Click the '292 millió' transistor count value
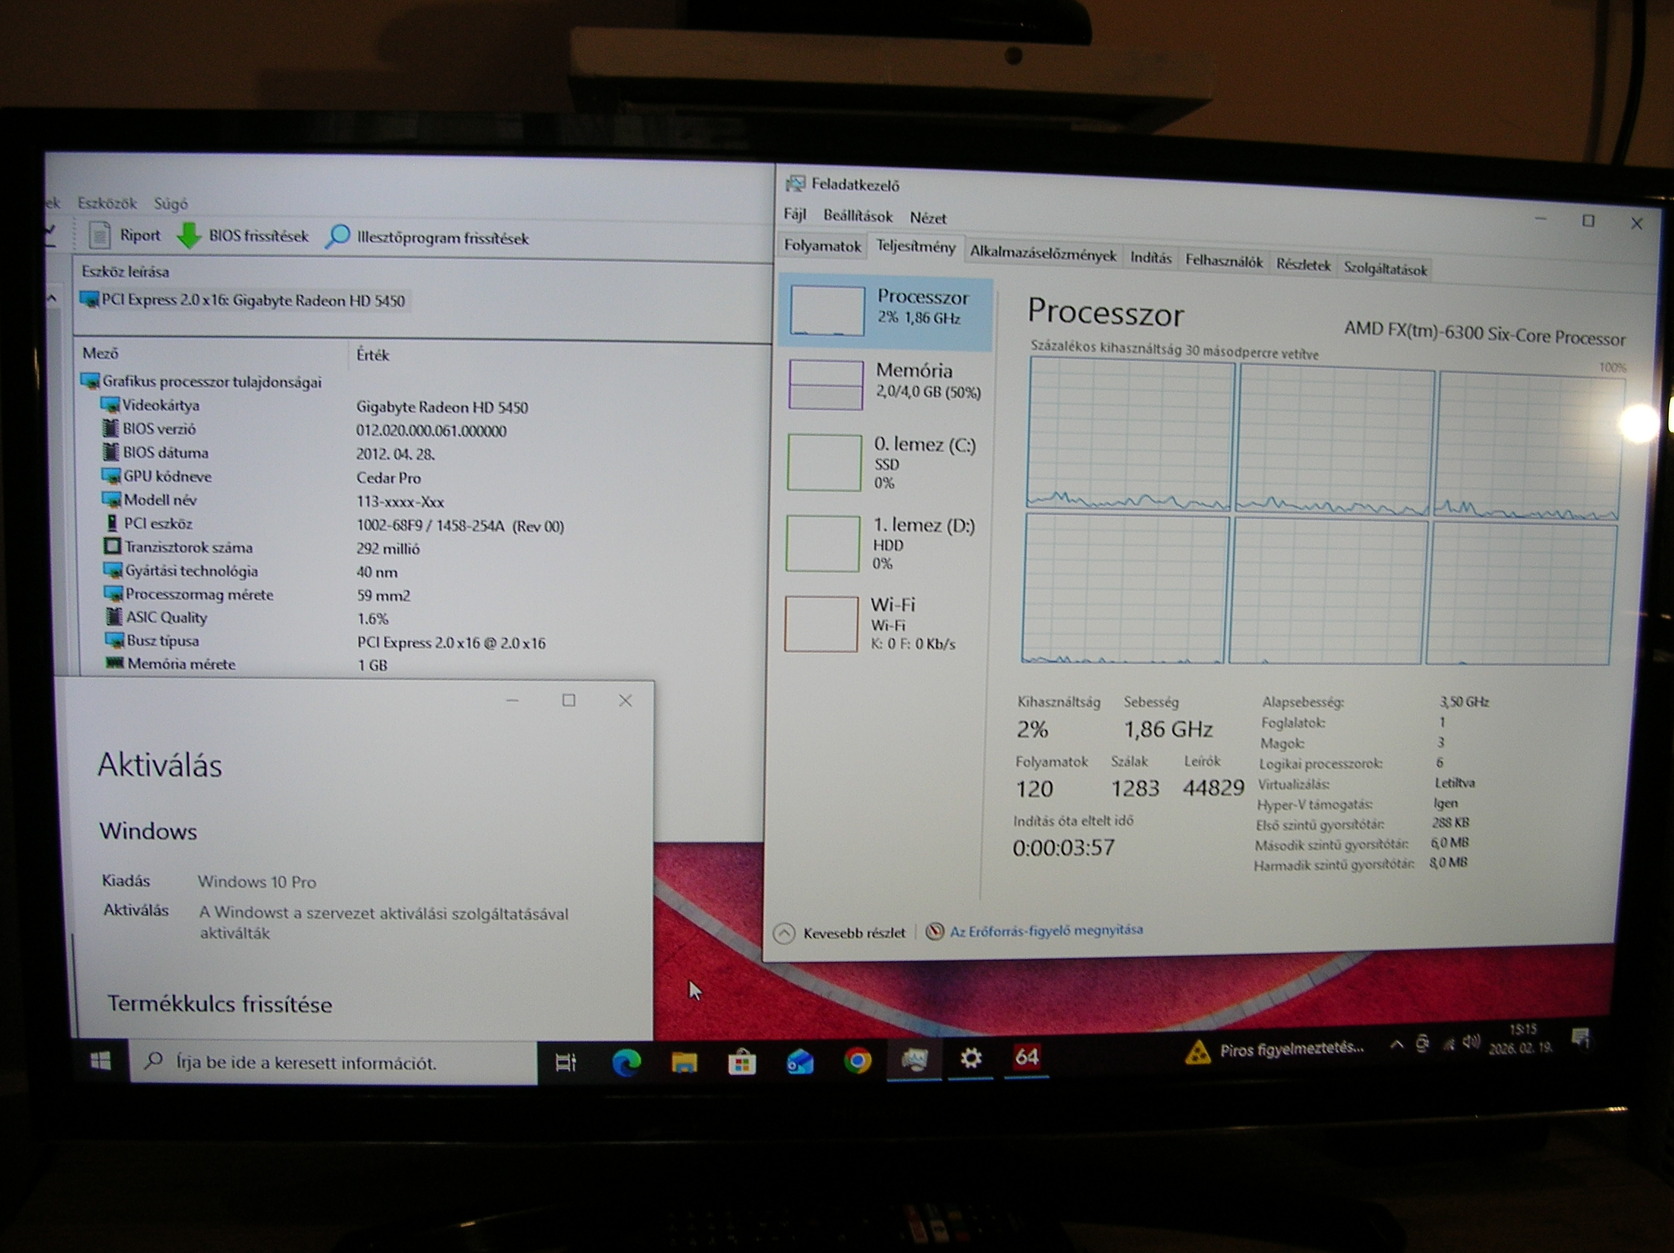 [389, 549]
